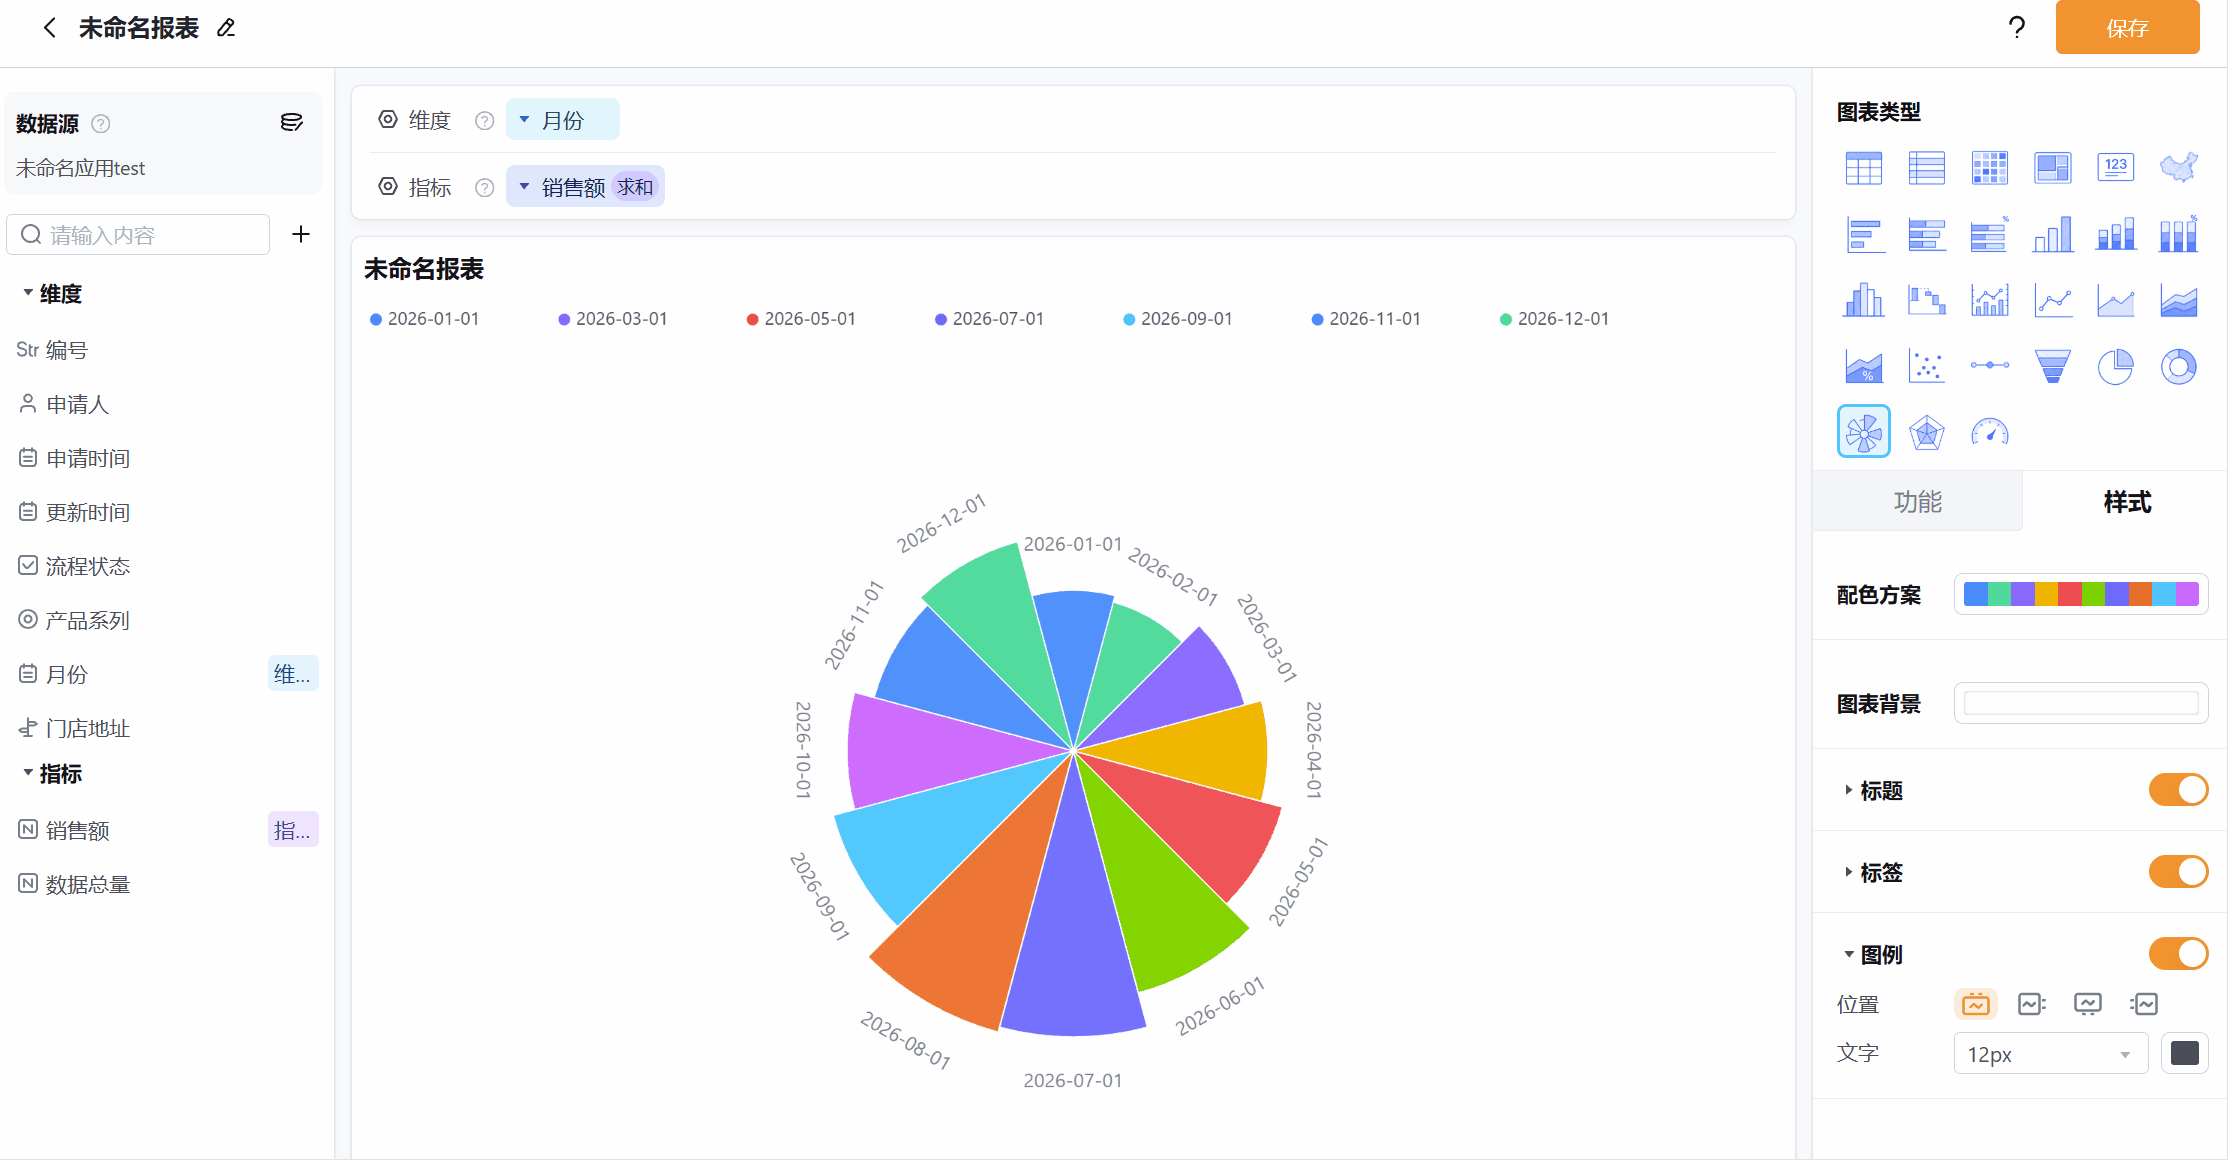Open the legend text color swatch
Image resolution: width=2228 pixels, height=1160 pixels.
pyautogui.click(x=2185, y=1053)
